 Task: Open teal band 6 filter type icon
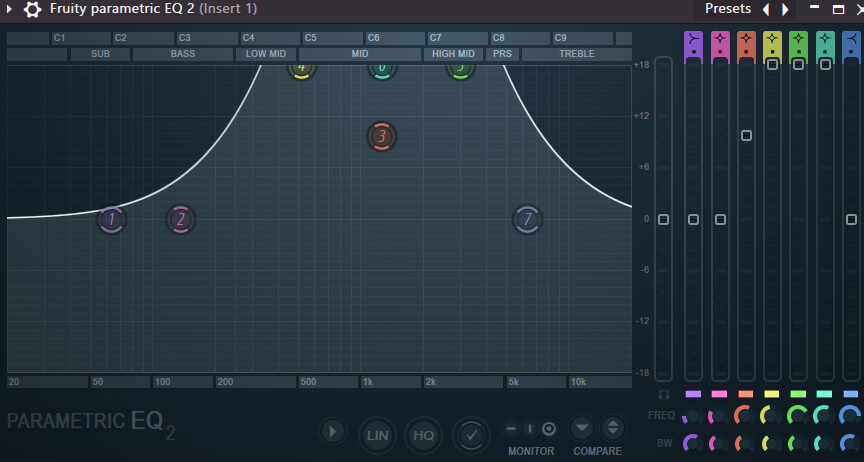(x=825, y=39)
